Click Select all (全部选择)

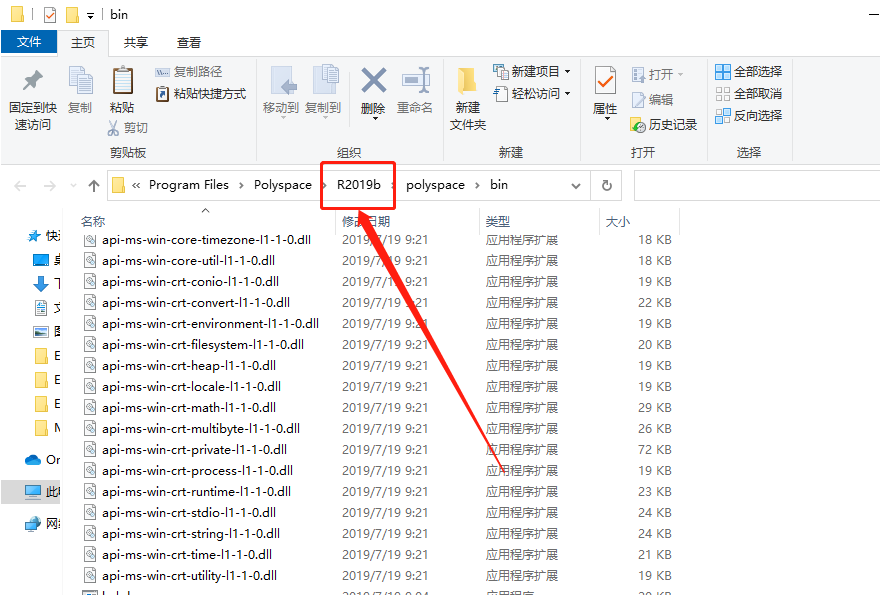(x=749, y=71)
